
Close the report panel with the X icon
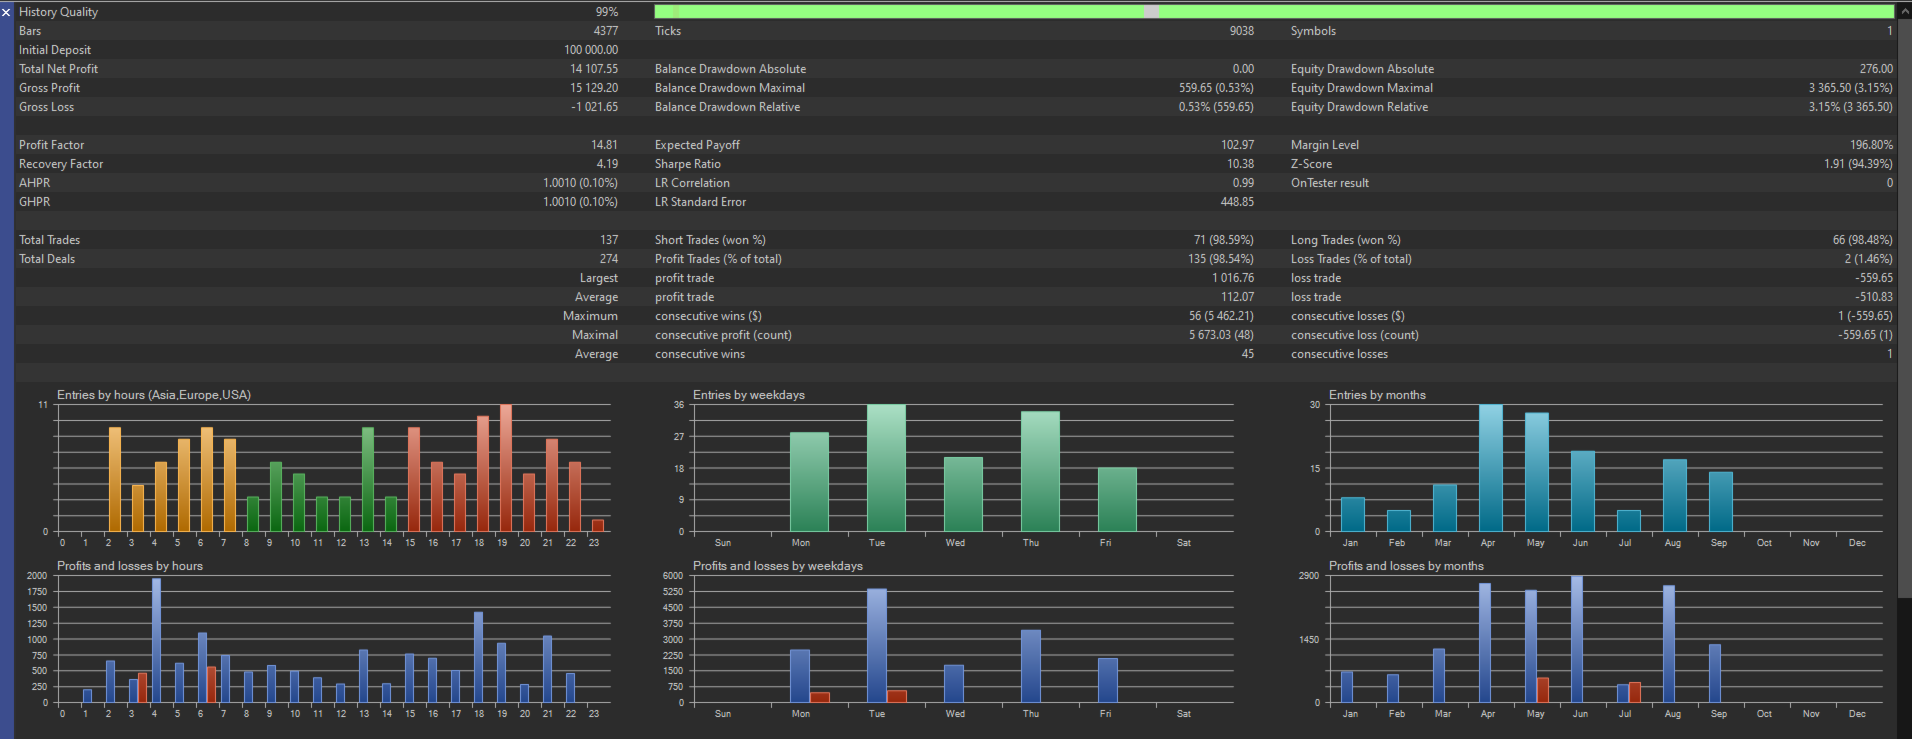(x=6, y=12)
